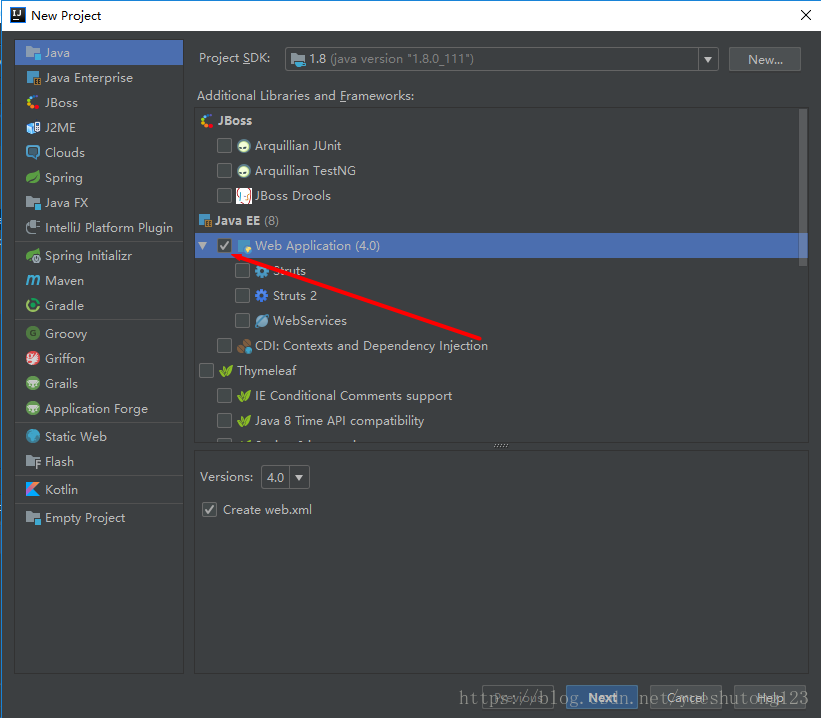Select IntelliJ Platform Plugin icon

pyautogui.click(x=33, y=227)
